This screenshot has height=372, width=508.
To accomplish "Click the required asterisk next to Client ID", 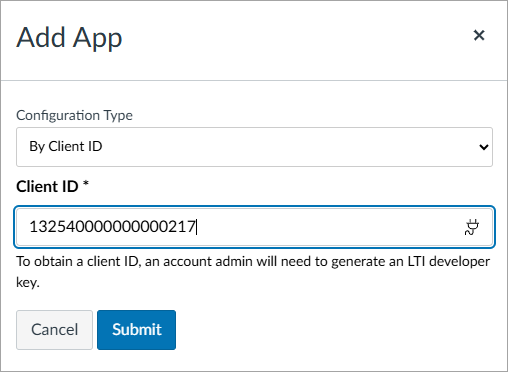I will pyautogui.click(x=86, y=183).
